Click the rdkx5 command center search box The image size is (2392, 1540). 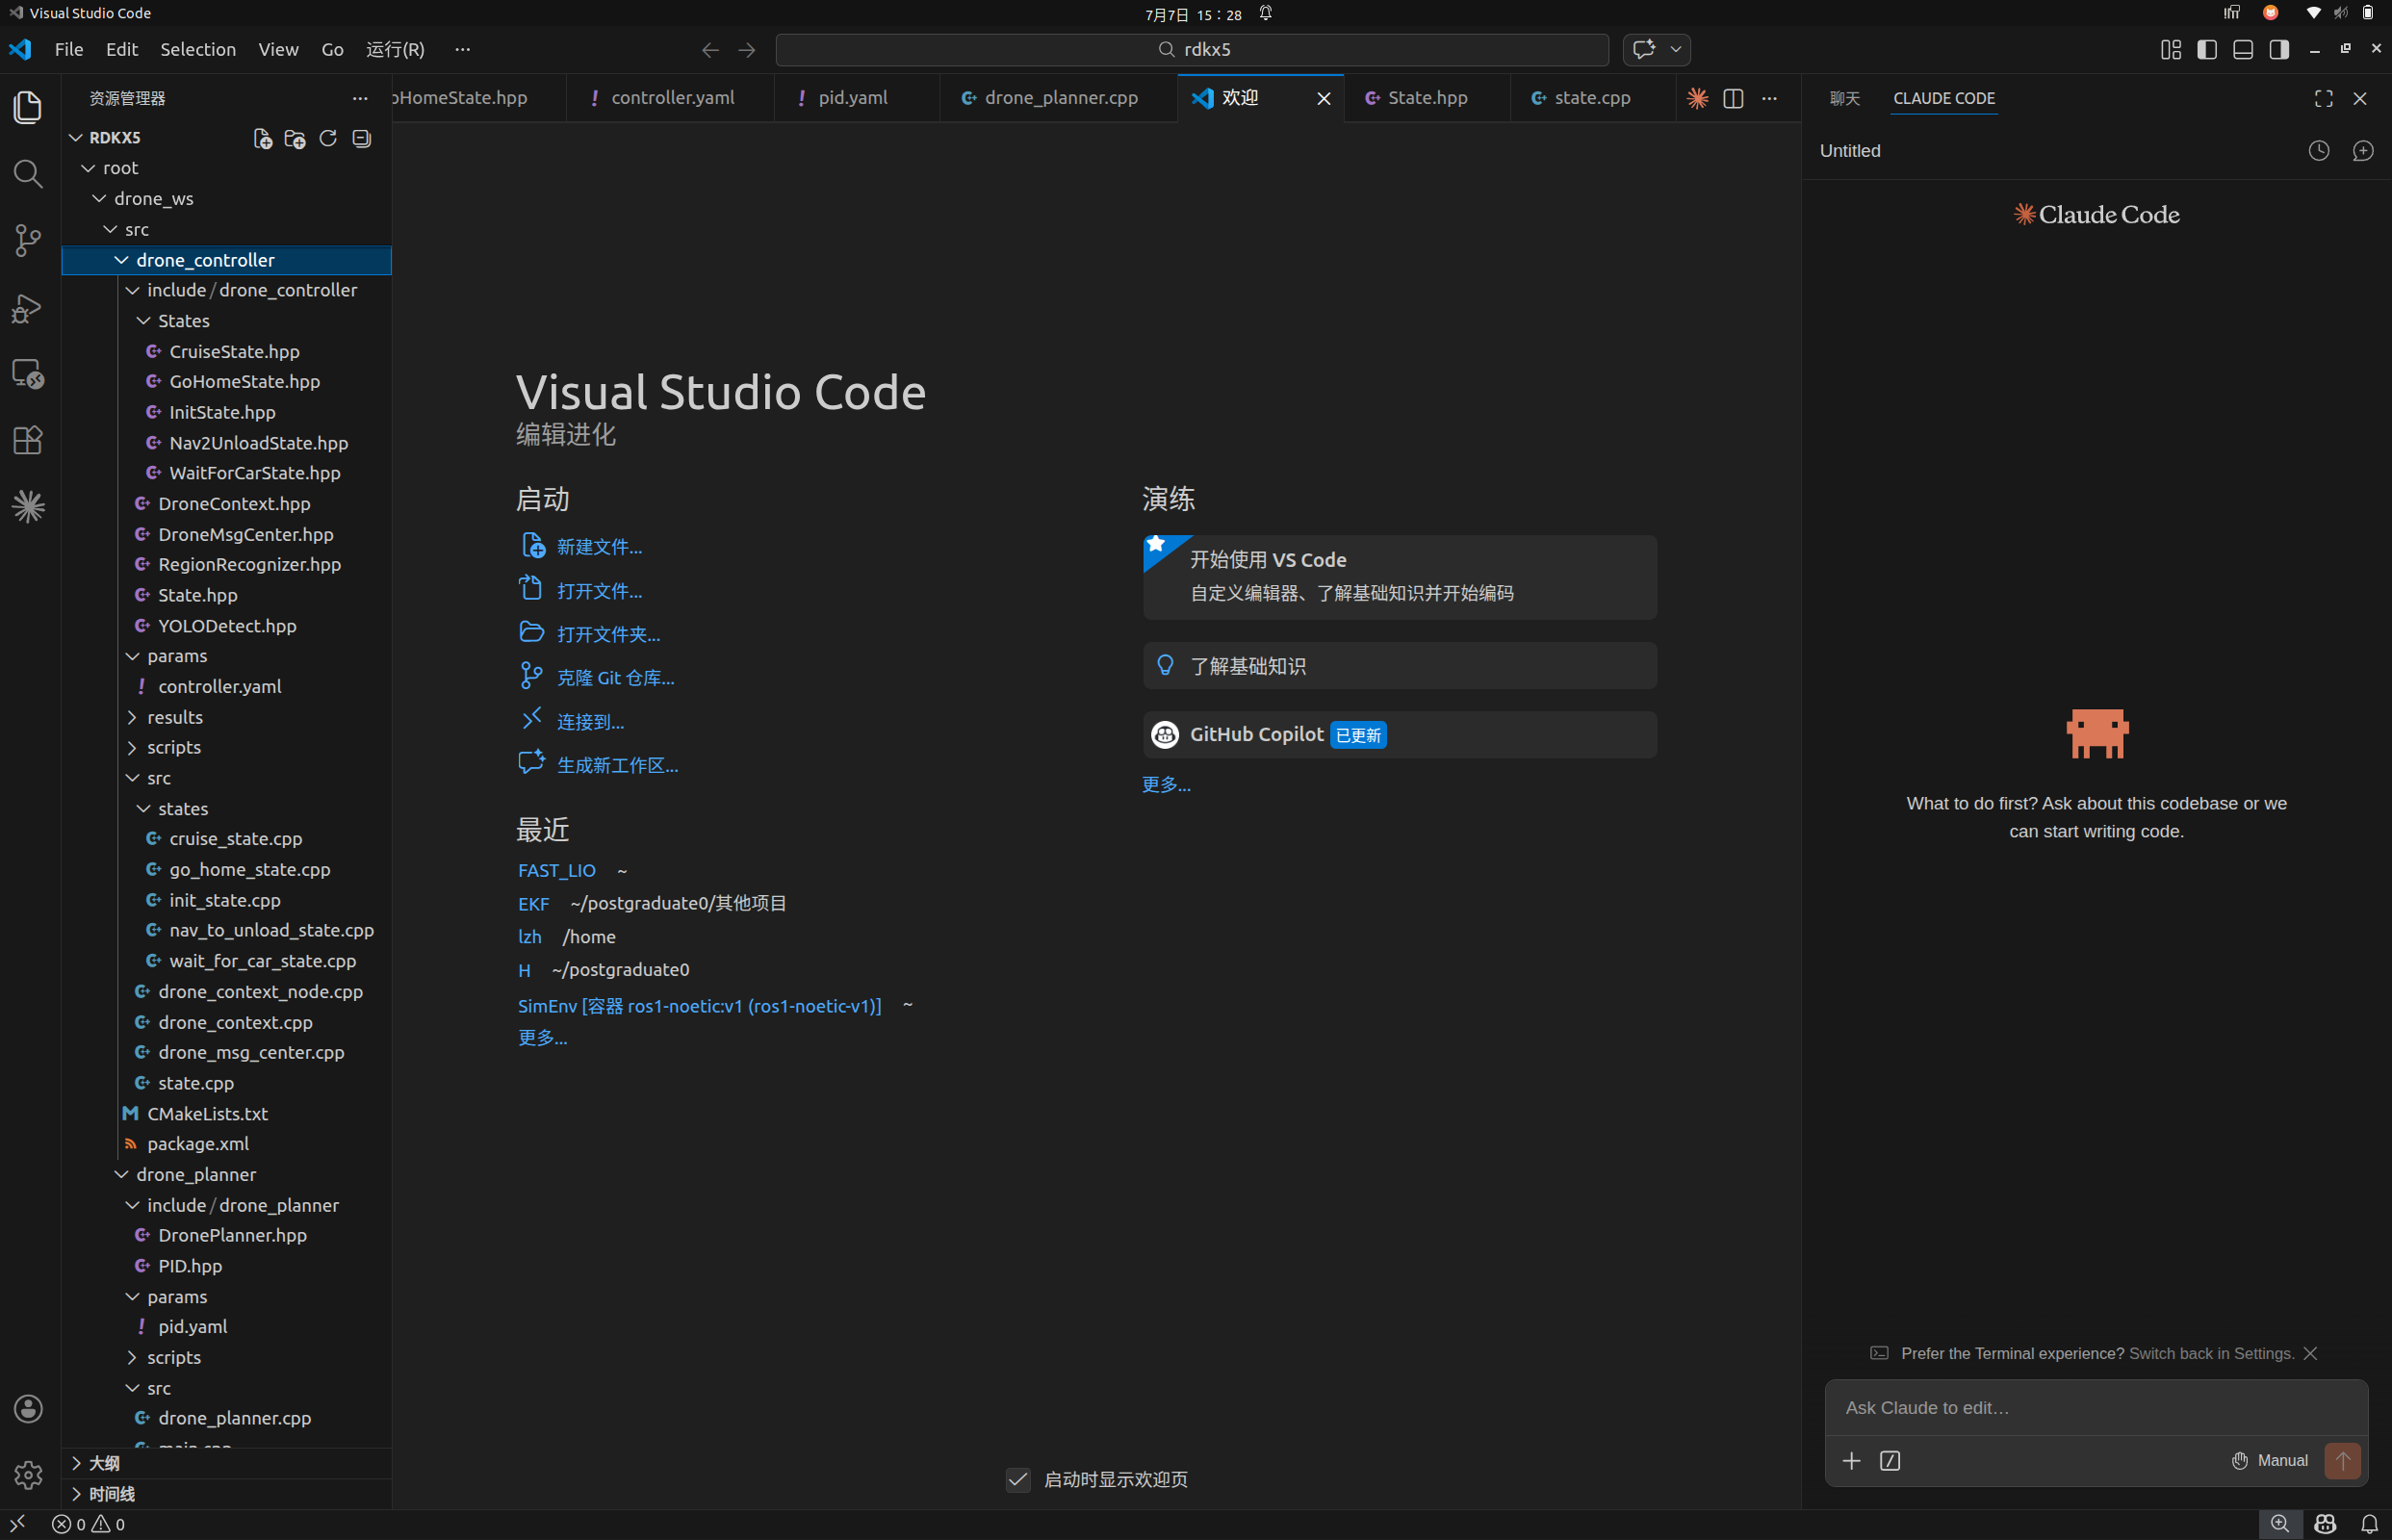(x=1192, y=49)
